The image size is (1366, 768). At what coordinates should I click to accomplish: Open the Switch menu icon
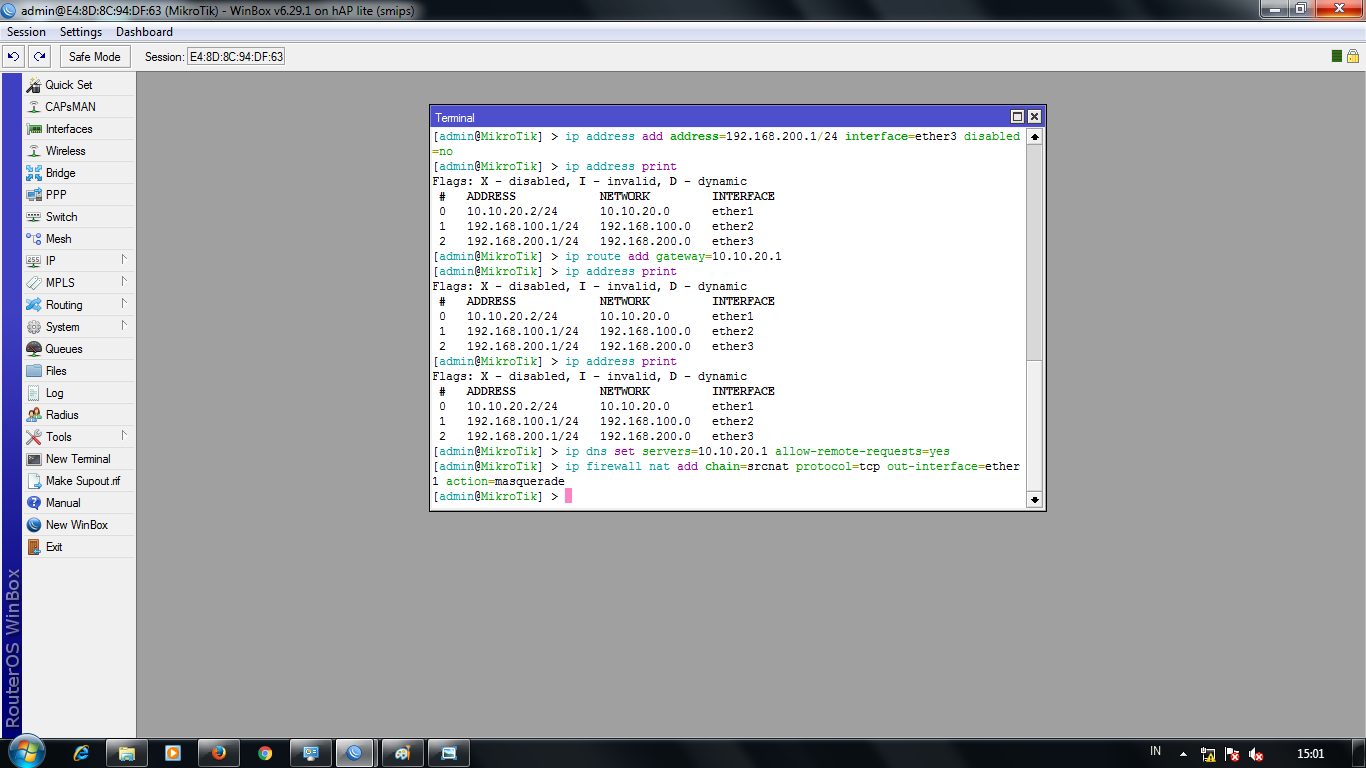point(34,217)
